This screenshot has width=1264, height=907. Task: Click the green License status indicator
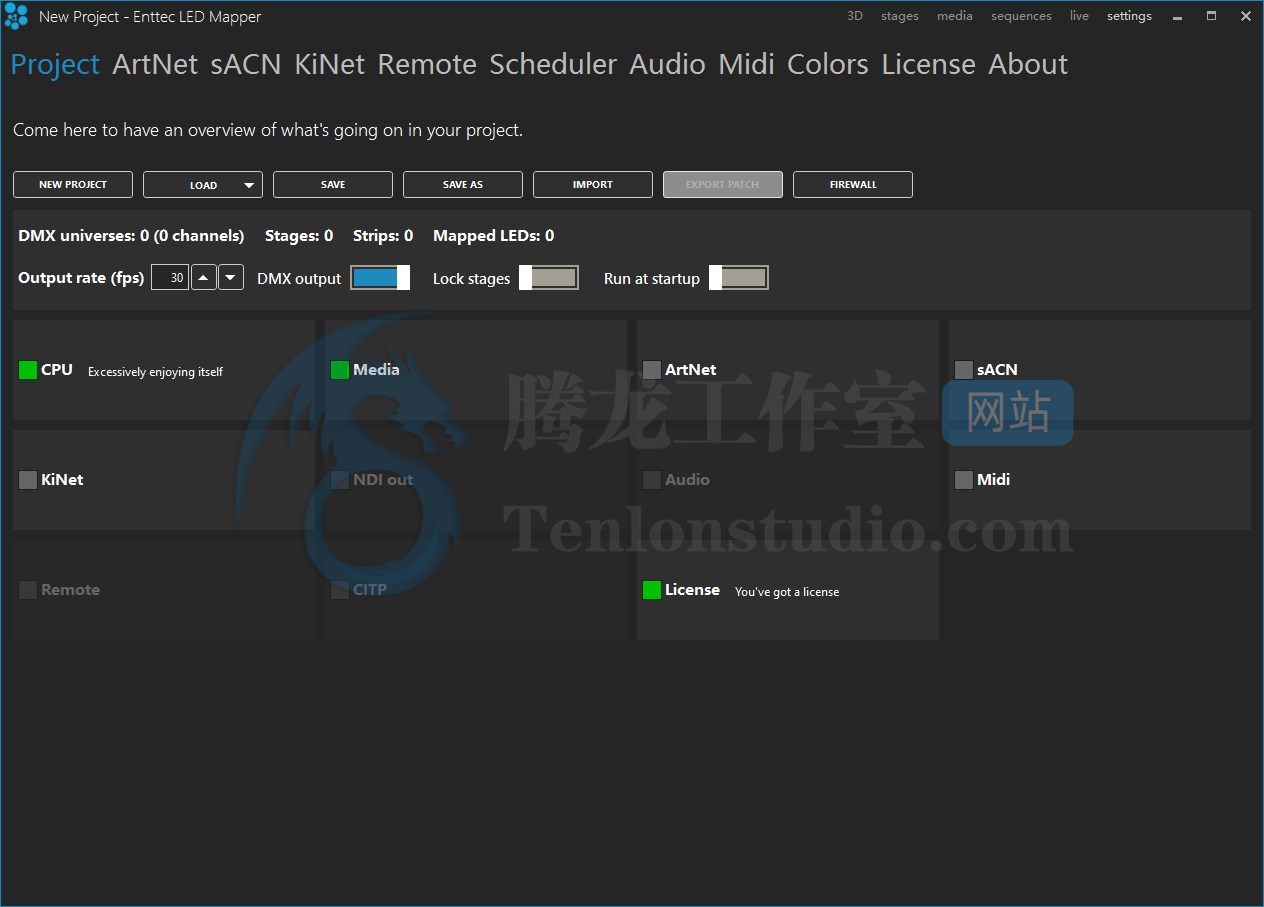click(x=652, y=590)
